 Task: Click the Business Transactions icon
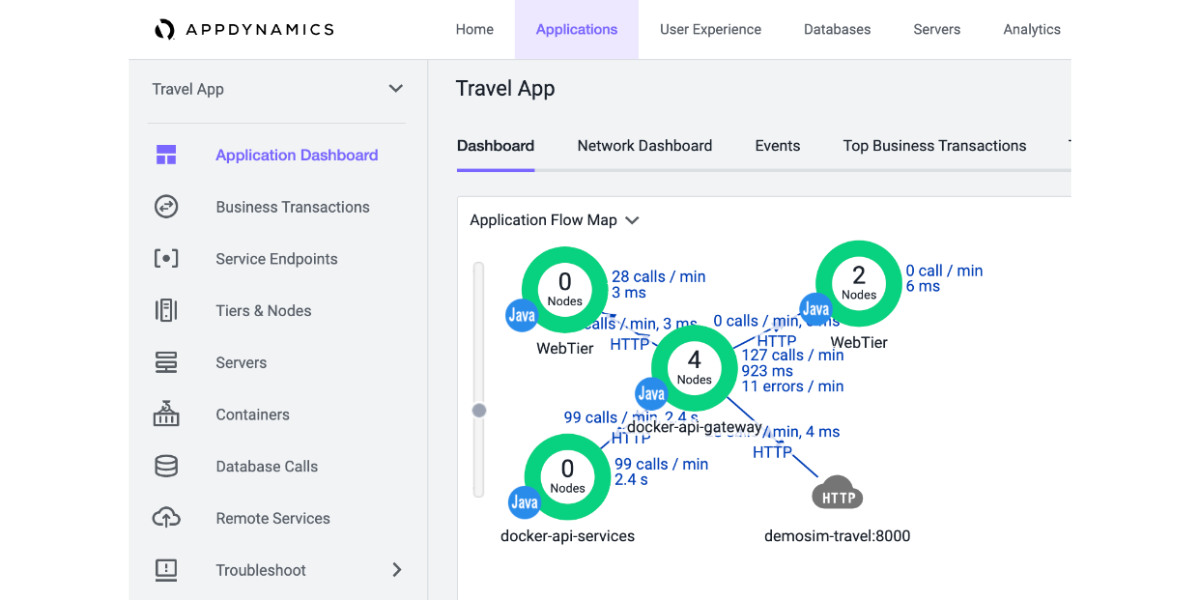tap(166, 207)
